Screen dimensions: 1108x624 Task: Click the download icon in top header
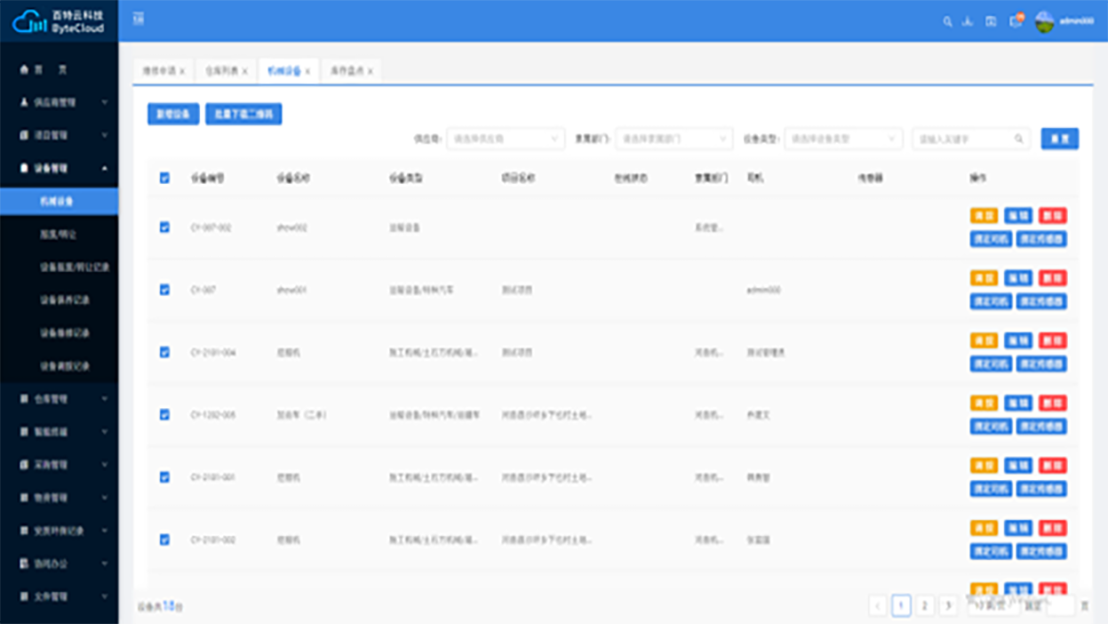[968, 21]
